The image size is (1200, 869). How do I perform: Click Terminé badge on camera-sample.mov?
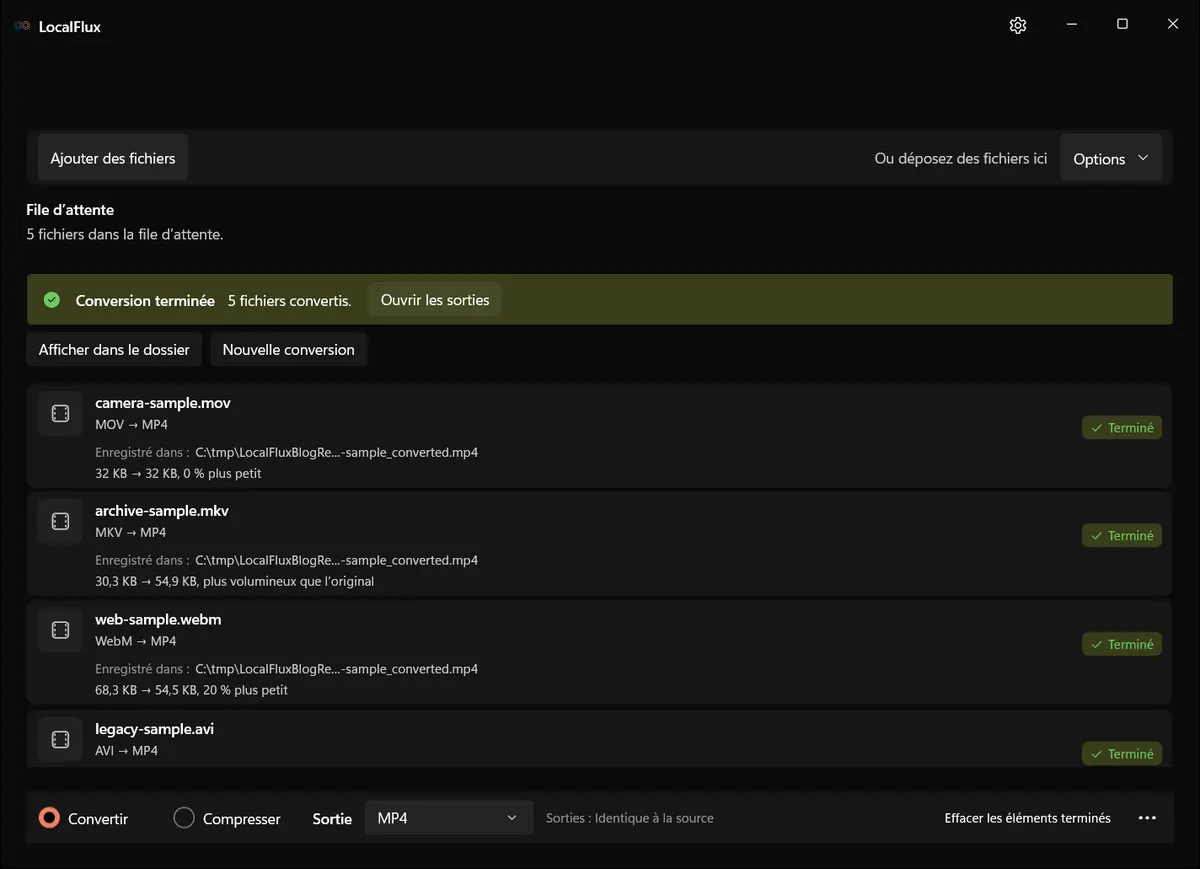click(x=1122, y=428)
